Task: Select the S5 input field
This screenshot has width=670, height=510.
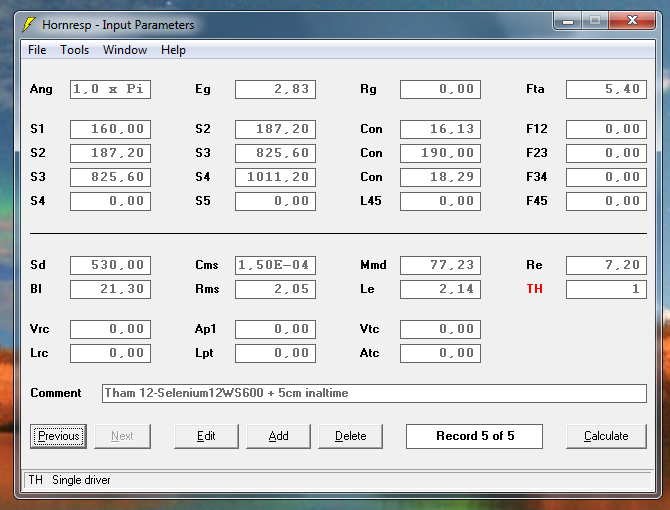Action: pyautogui.click(x=275, y=201)
